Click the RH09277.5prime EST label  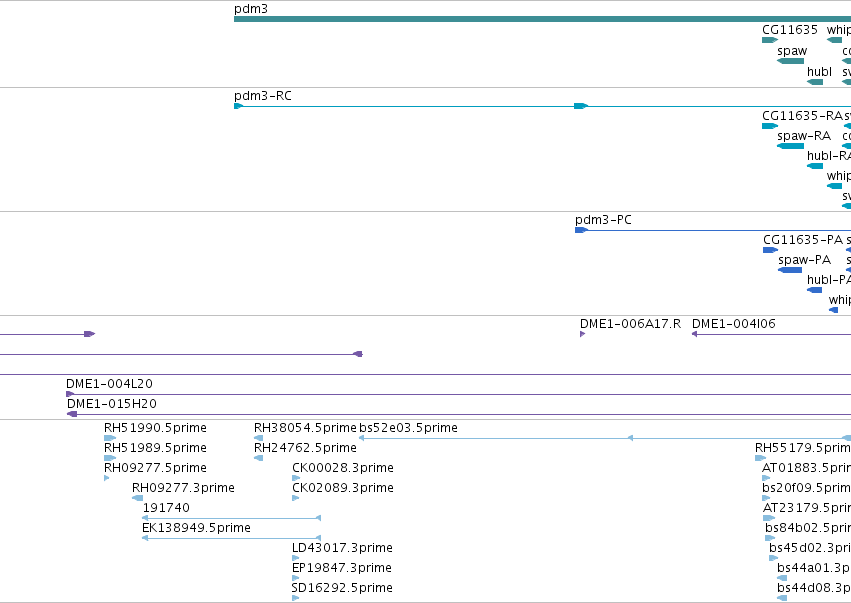tap(155, 468)
